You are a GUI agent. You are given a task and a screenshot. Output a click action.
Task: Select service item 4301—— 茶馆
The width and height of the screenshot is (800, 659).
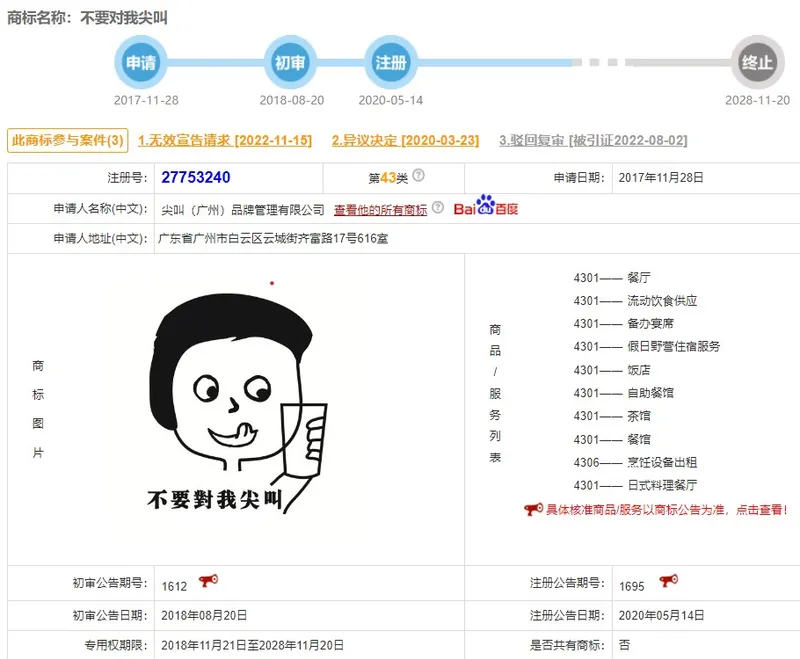coord(612,416)
